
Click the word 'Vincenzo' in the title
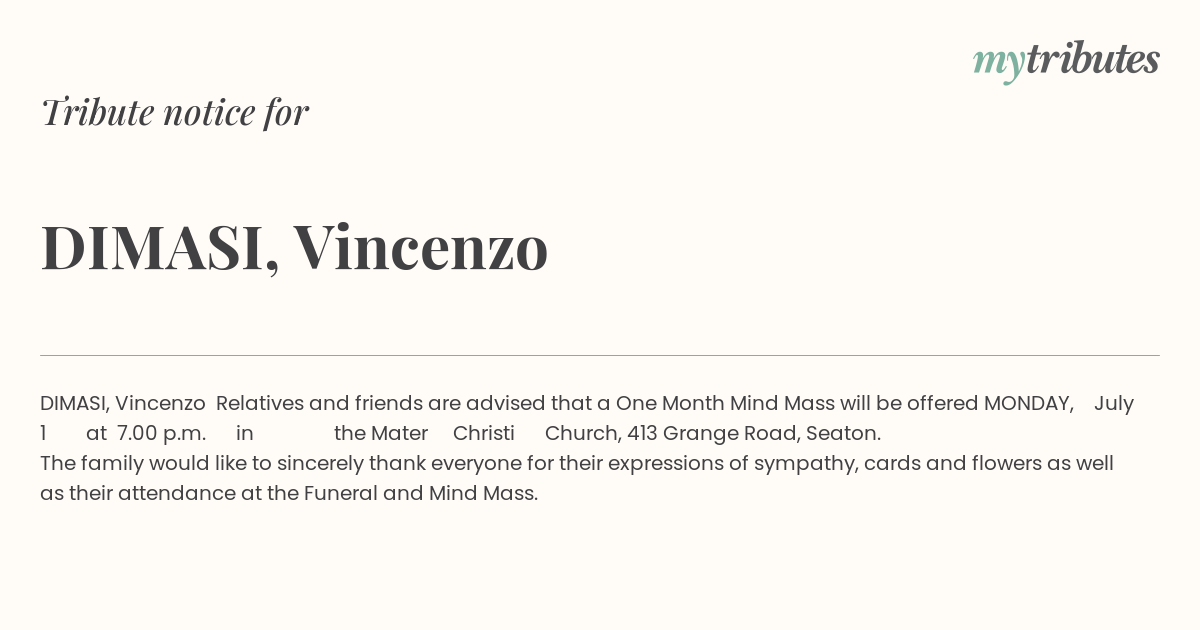[420, 247]
